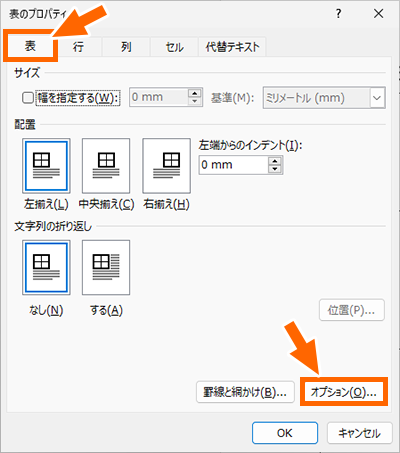The height and width of the screenshot is (453, 400).
Task: Close the 表のプロパティ dialog
Action: point(378,14)
